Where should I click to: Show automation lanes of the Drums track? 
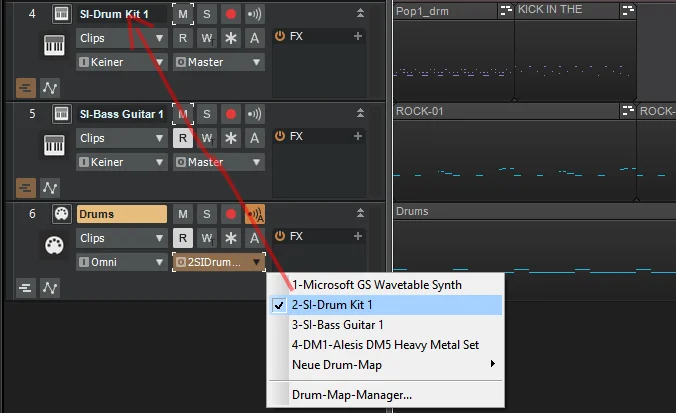point(50,288)
